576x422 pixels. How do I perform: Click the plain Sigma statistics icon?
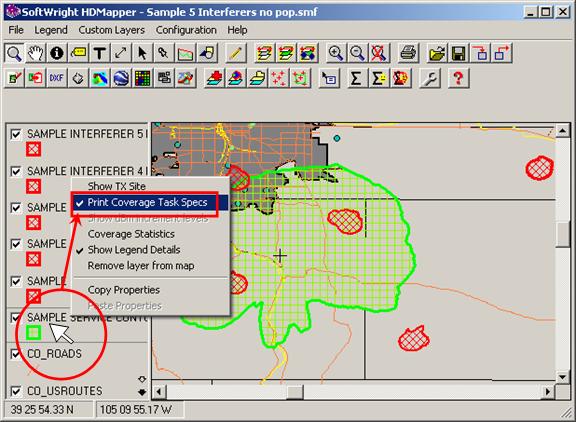tap(356, 78)
